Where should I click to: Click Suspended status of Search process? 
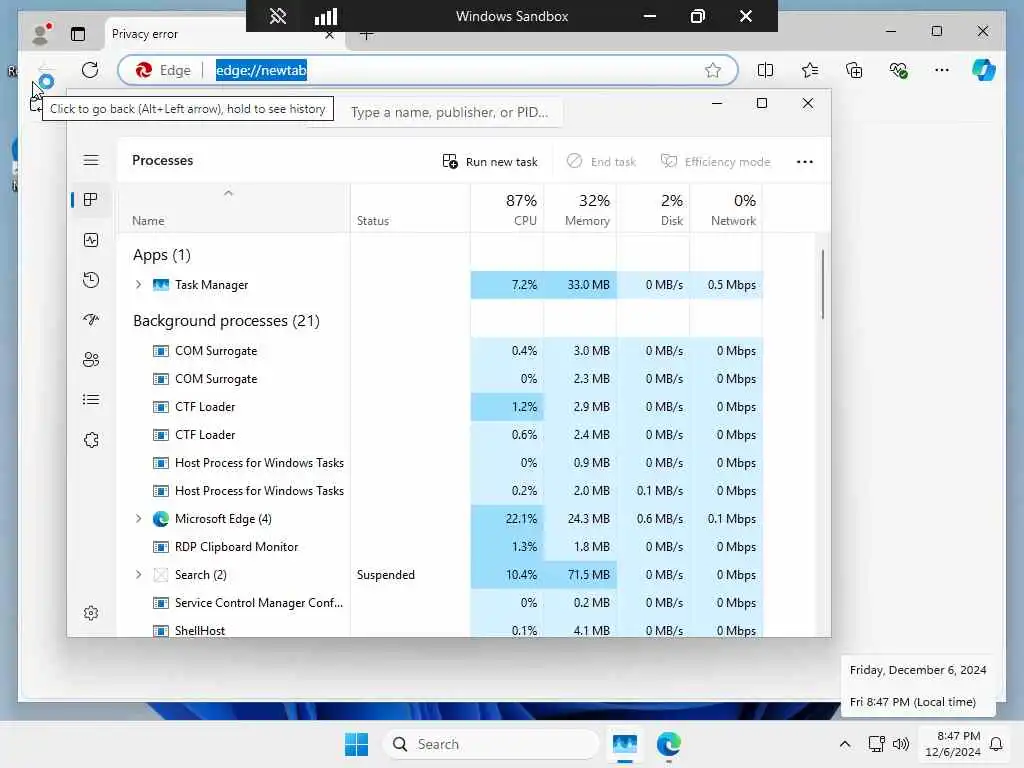tap(385, 575)
